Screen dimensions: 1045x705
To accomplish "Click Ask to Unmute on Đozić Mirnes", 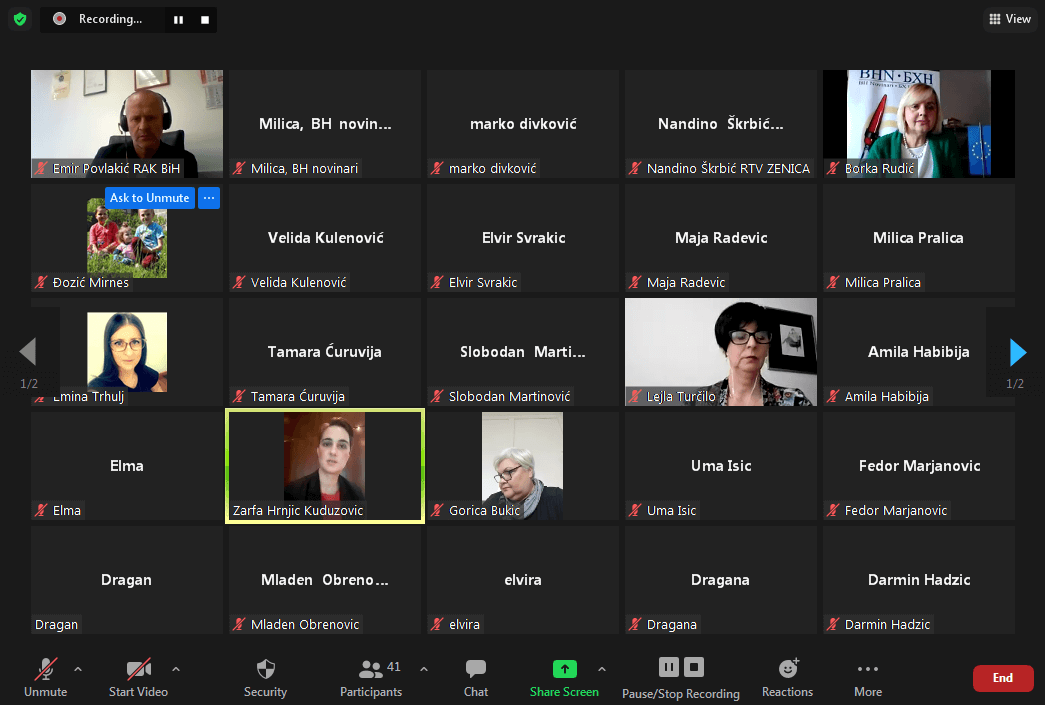I will click(149, 198).
